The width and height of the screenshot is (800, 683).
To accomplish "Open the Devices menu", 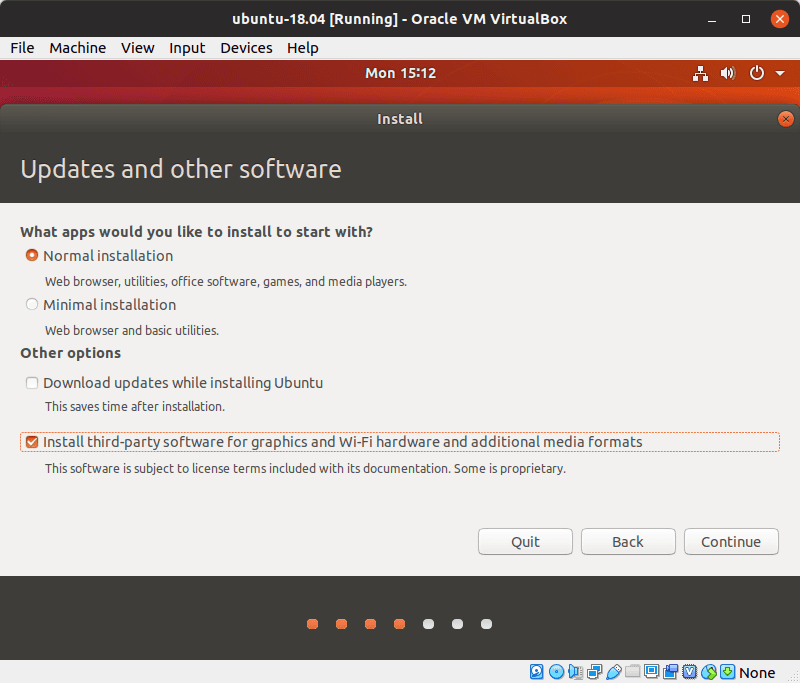I will pyautogui.click(x=246, y=48).
